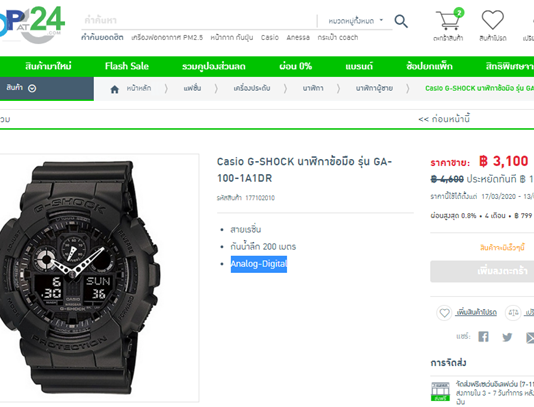Viewport: 534px width, 407px height.
Task: Click the add to cart button
Action: (482, 271)
